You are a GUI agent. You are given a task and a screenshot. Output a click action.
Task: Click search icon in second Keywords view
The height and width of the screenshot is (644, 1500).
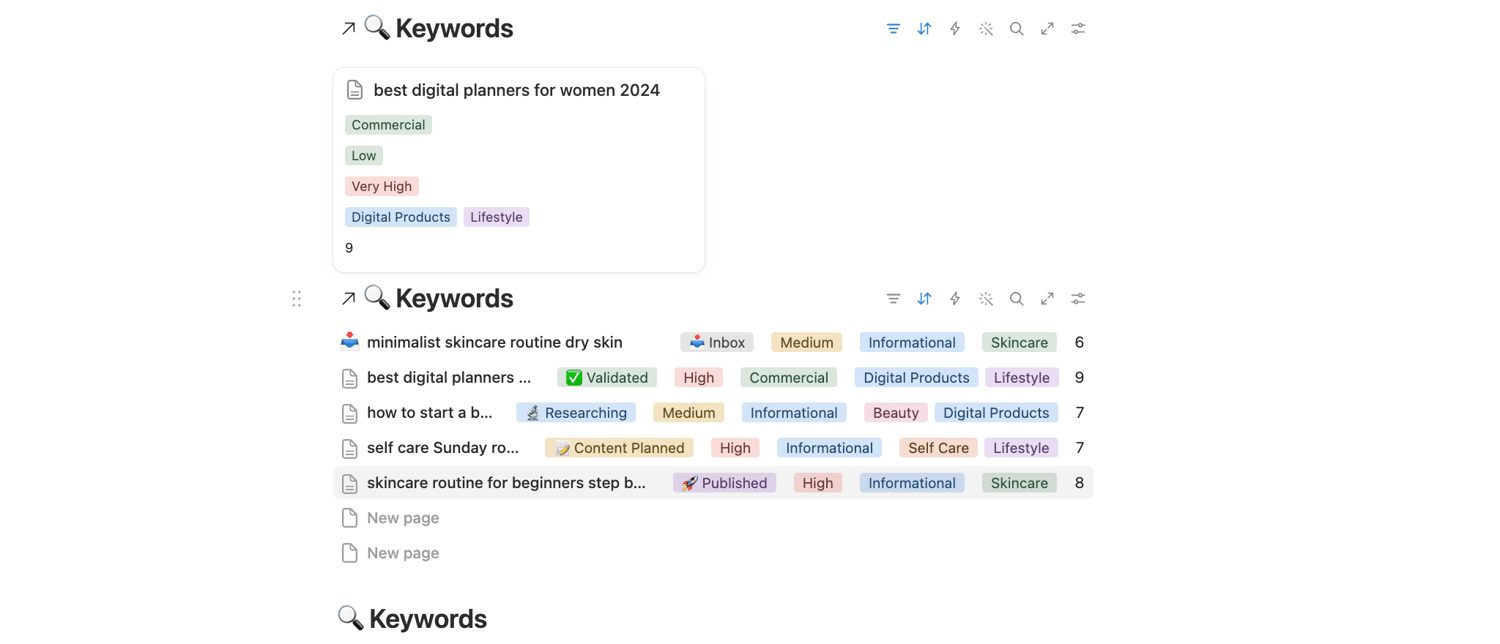coord(1016,299)
